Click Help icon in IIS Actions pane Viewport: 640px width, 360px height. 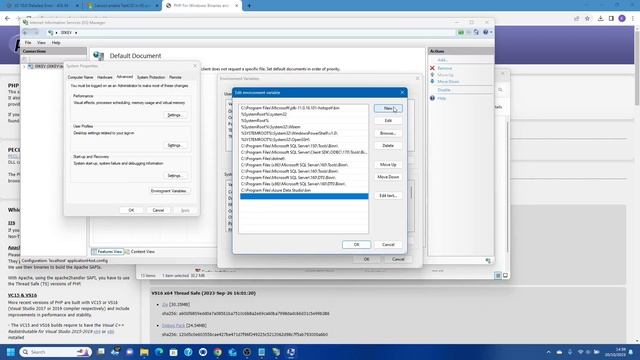point(432,98)
